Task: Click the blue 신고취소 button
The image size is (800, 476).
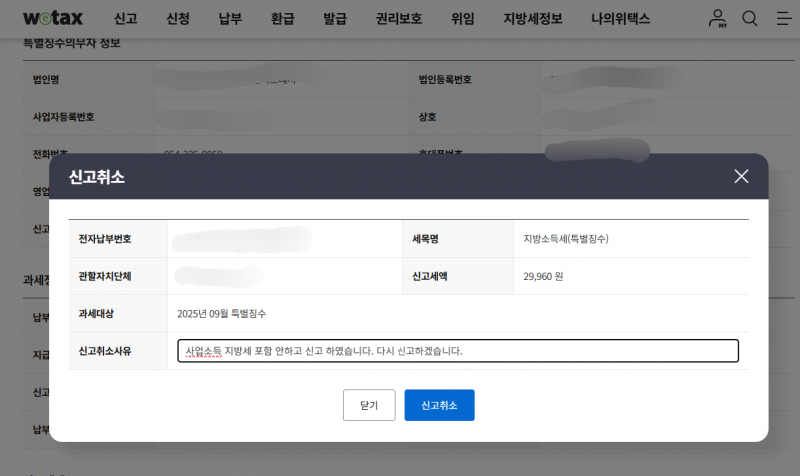Action: pos(439,405)
